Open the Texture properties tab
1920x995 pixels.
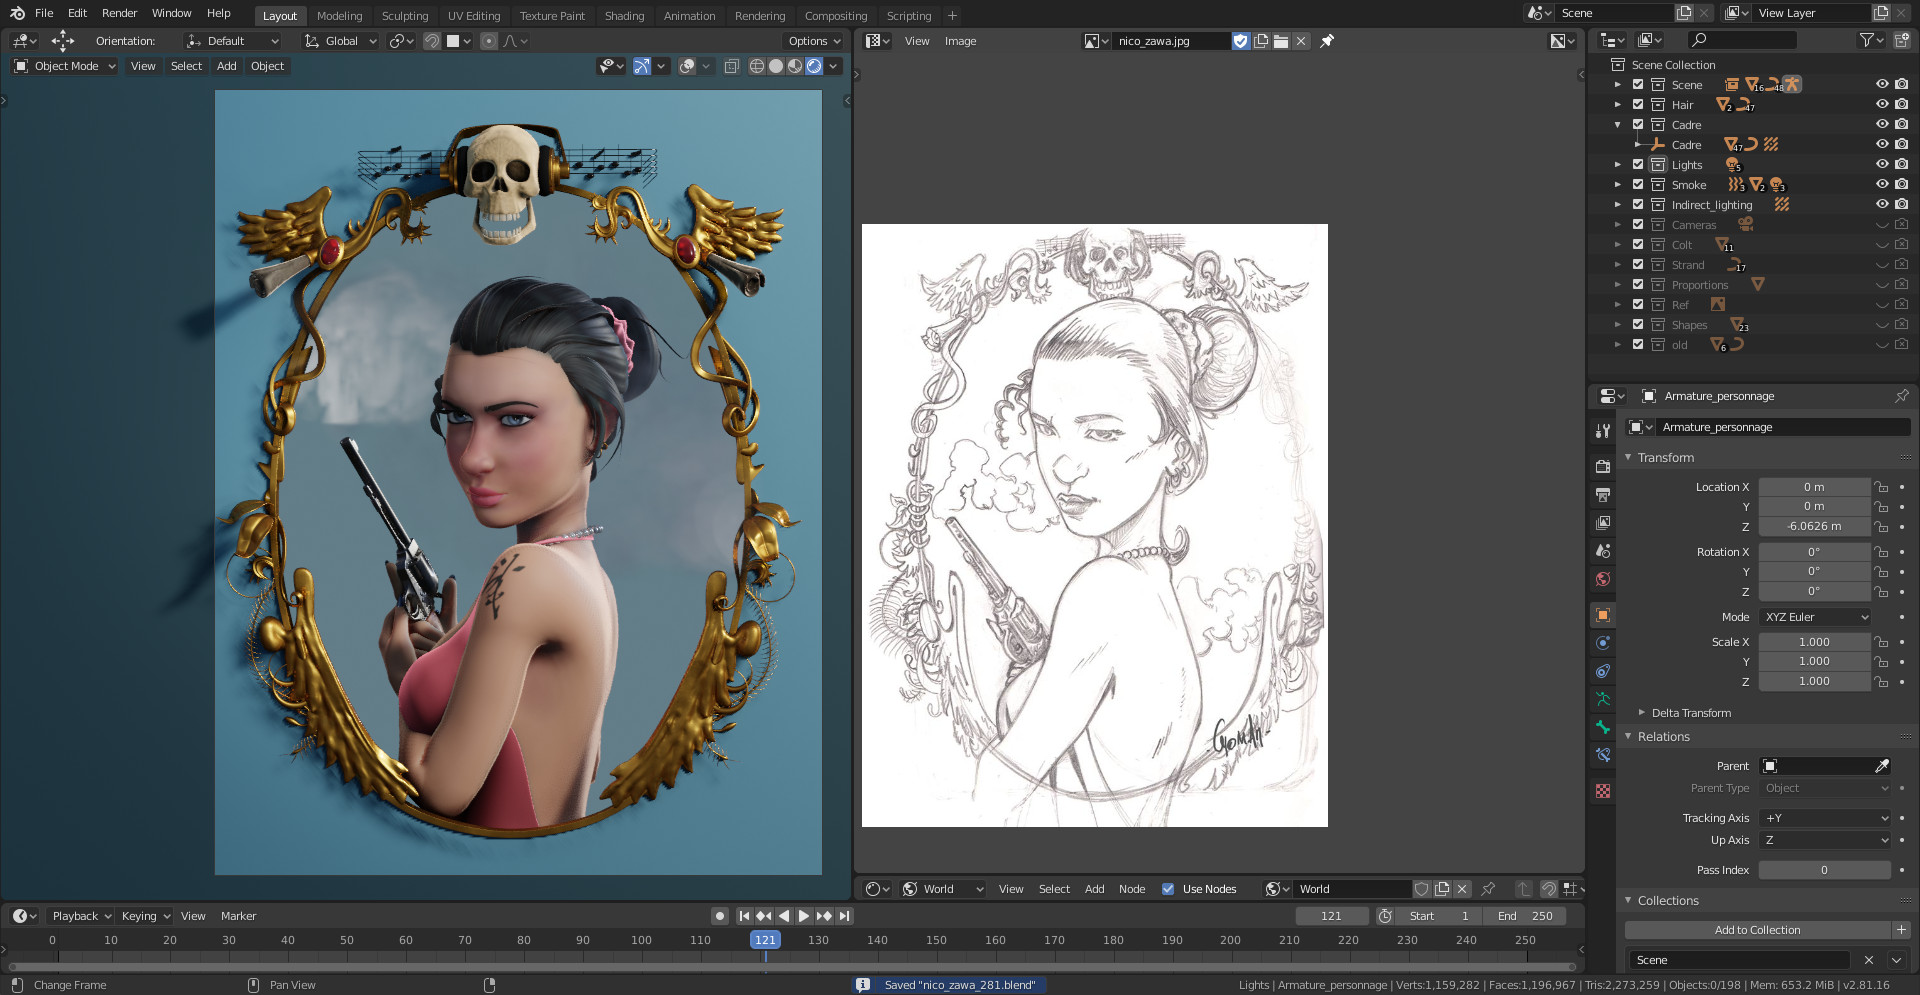click(1603, 791)
